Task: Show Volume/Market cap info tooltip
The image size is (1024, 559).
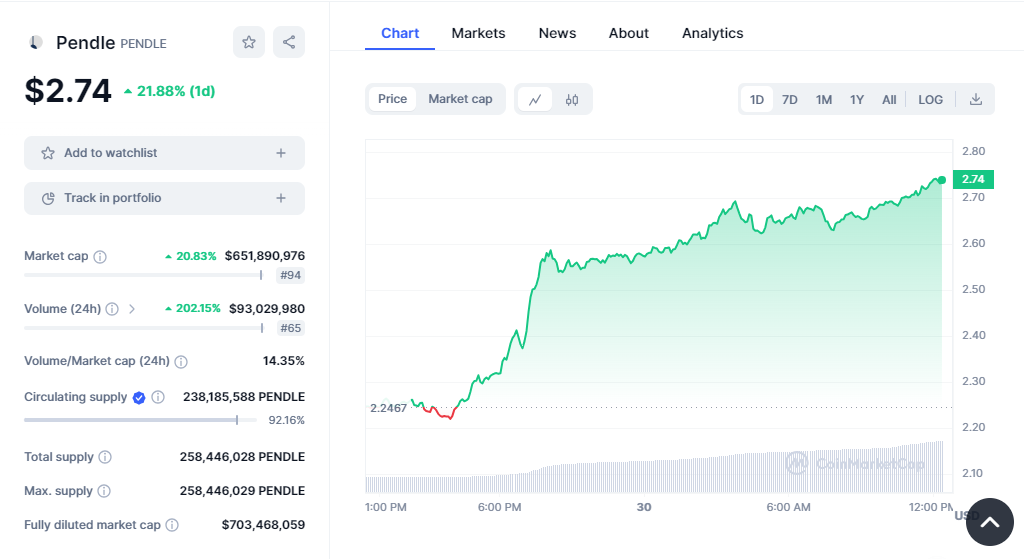Action: click(x=182, y=362)
